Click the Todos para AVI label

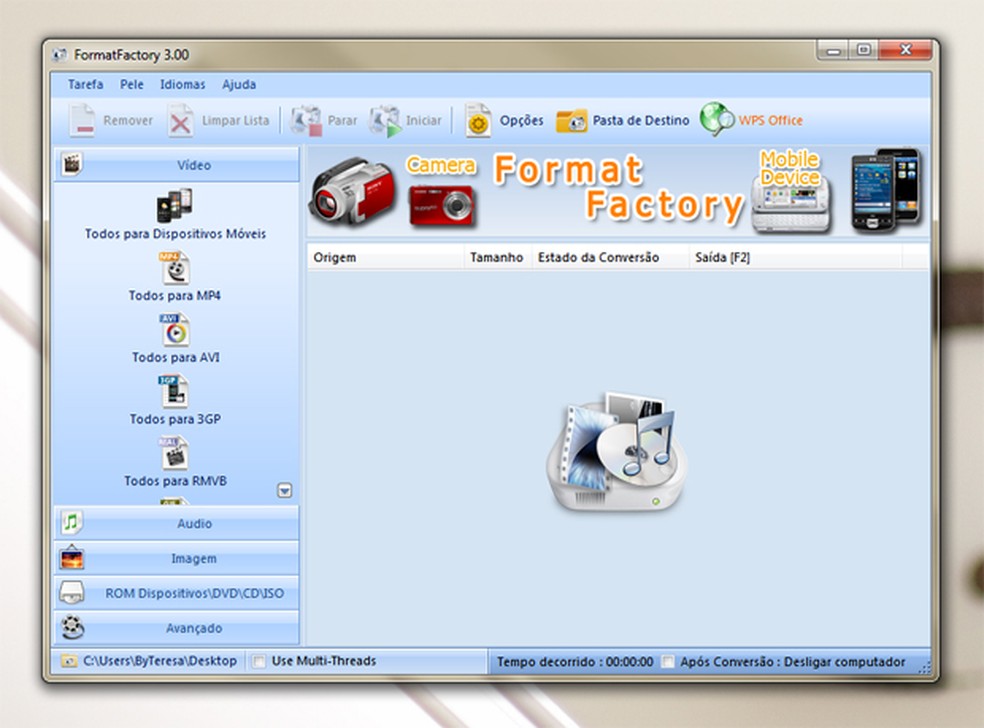coord(176,357)
